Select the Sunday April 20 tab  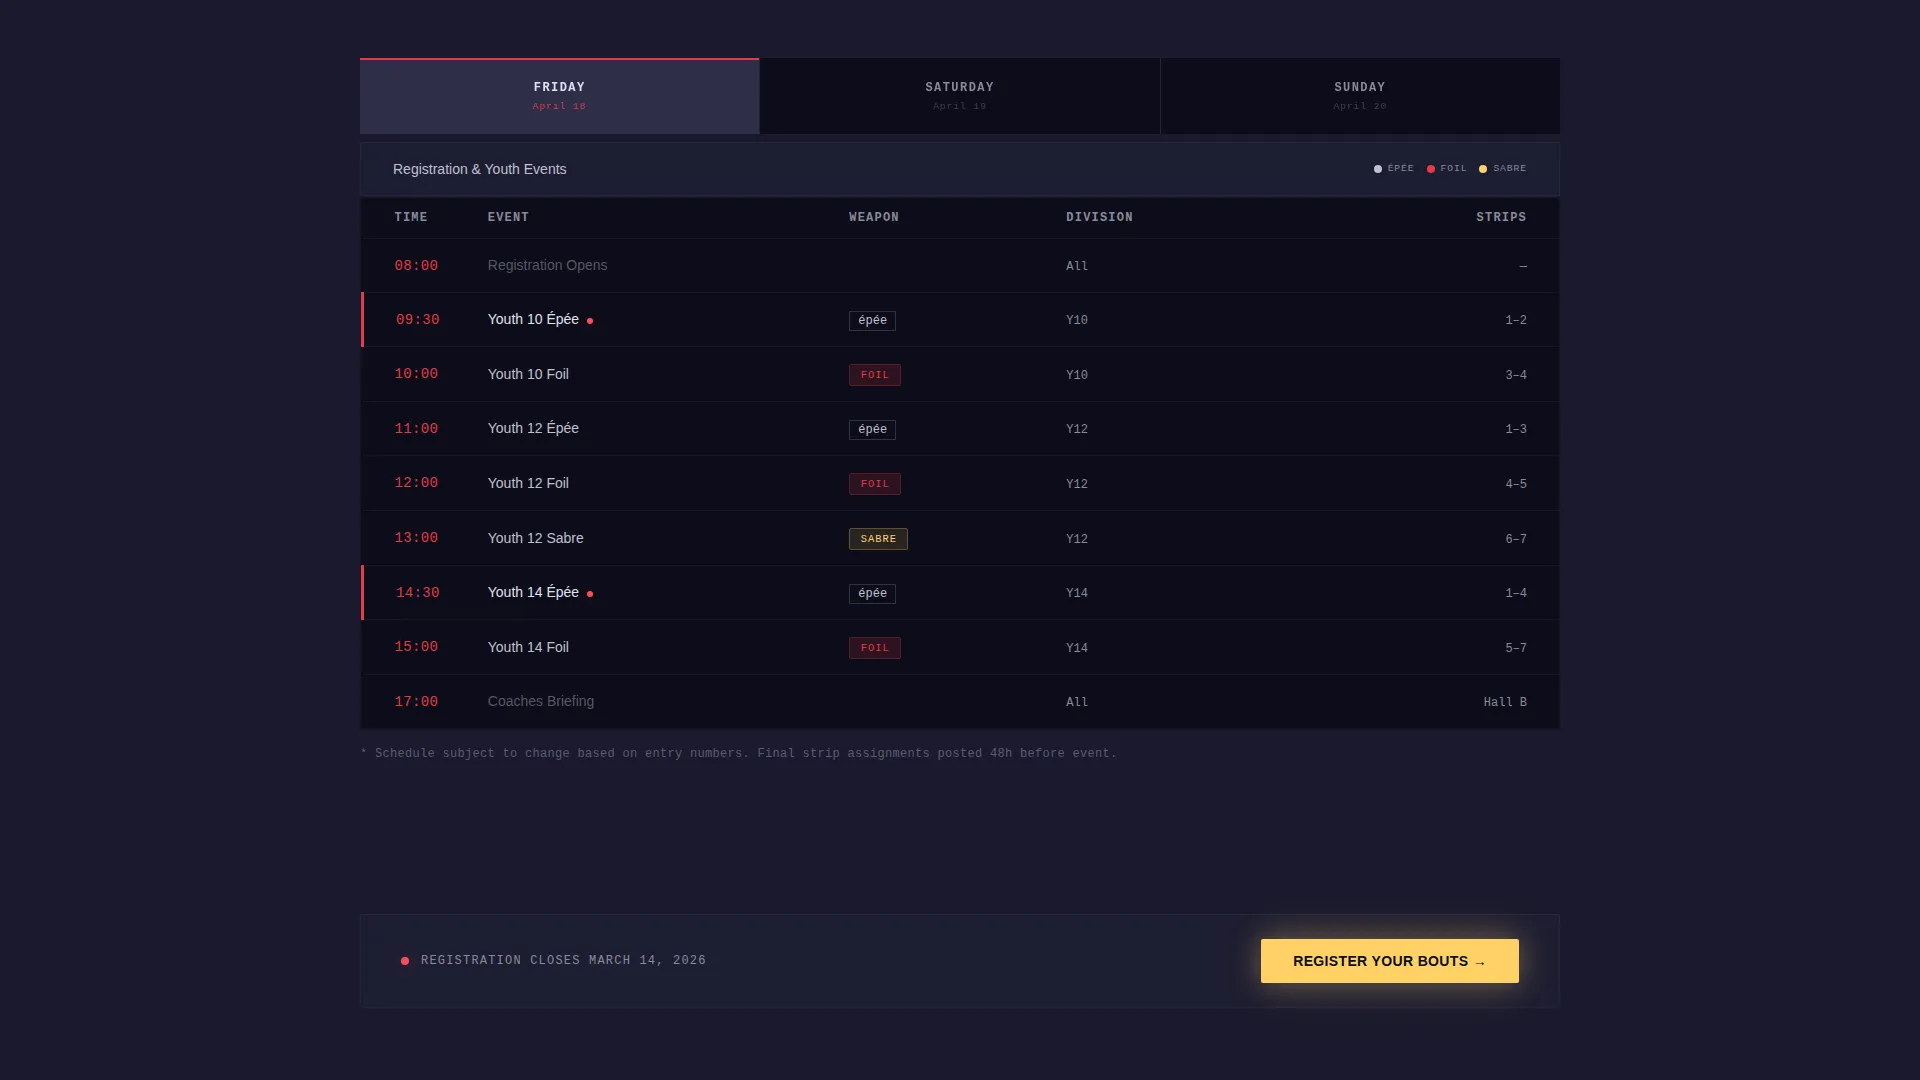[x=1360, y=96]
